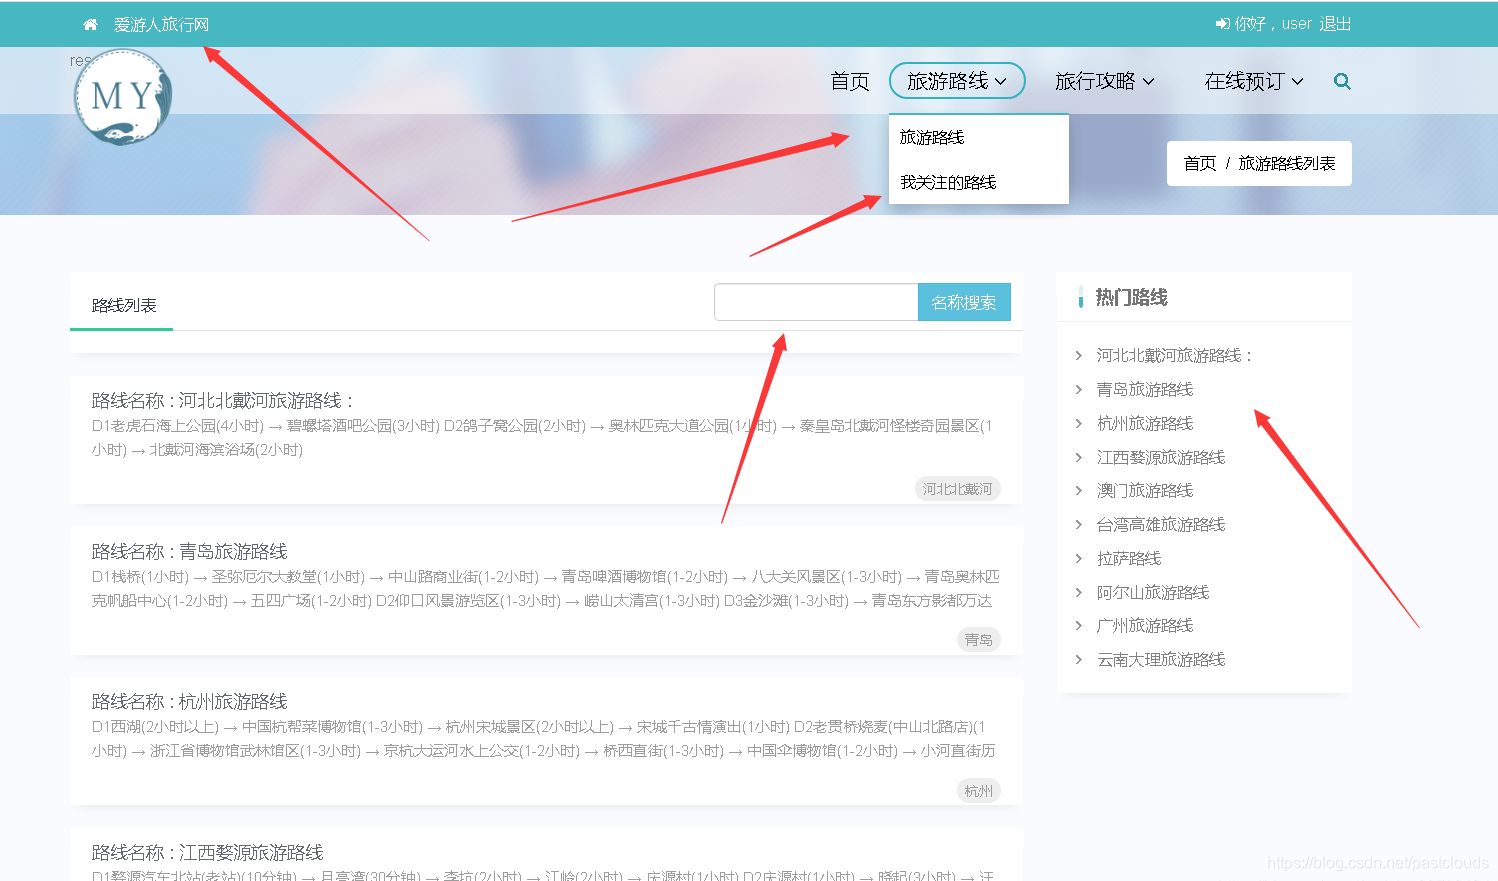Go to 首页 in main navigation
Viewport: 1498px width, 881px height.
pyautogui.click(x=850, y=81)
